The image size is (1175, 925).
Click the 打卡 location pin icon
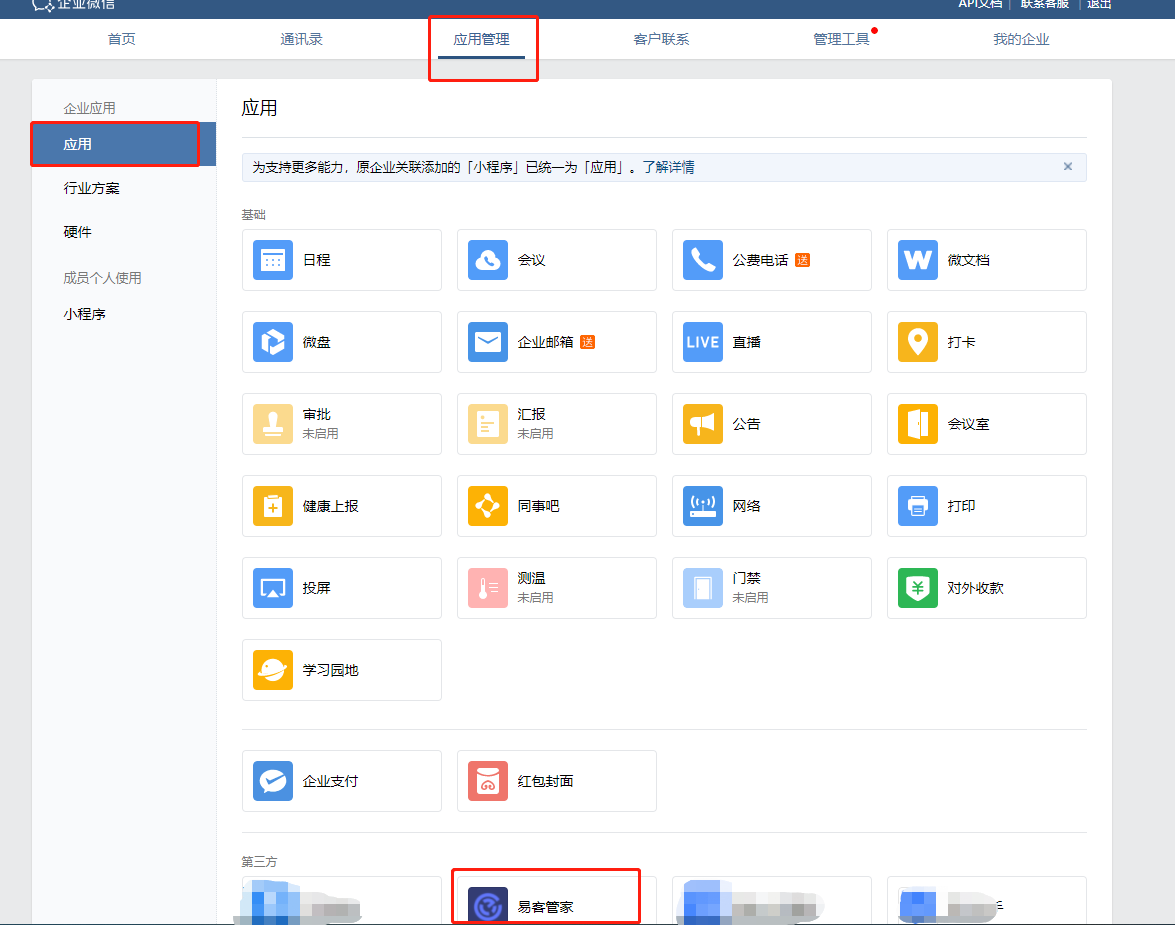918,342
